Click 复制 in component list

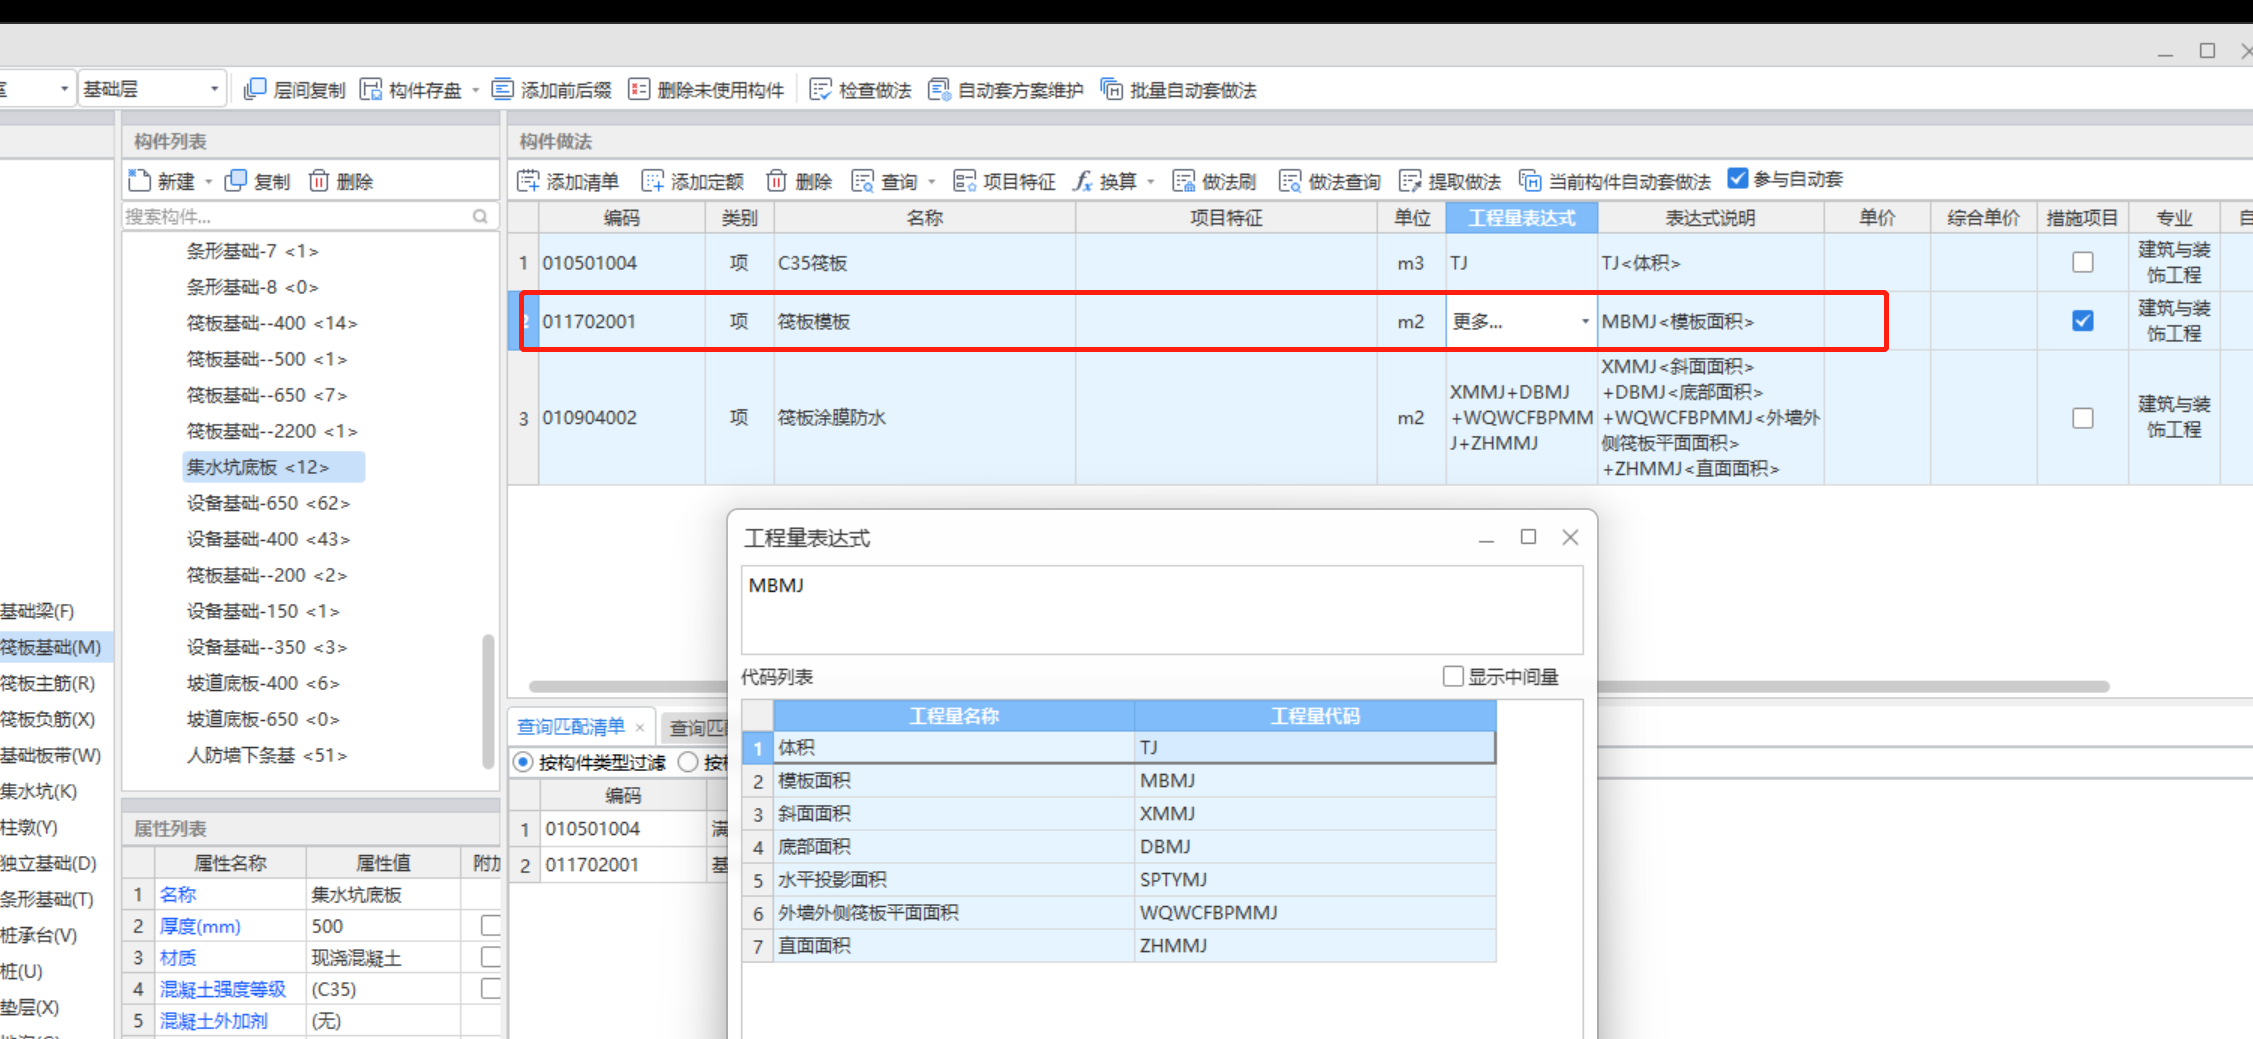click(258, 181)
